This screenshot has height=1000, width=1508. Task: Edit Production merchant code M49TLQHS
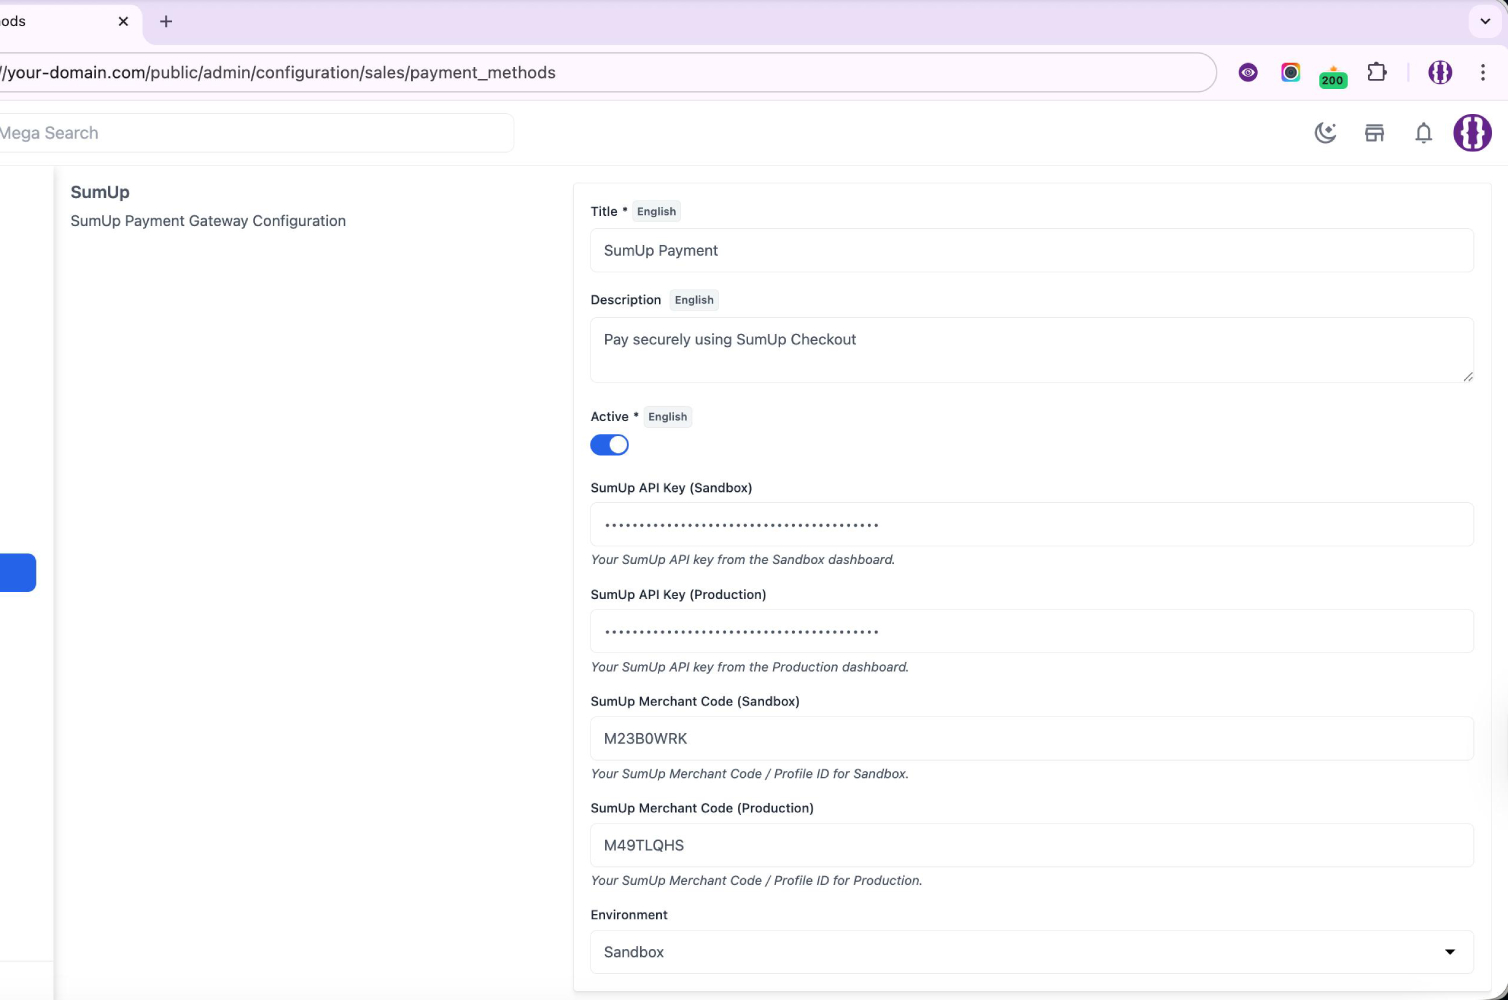click(x=1032, y=845)
